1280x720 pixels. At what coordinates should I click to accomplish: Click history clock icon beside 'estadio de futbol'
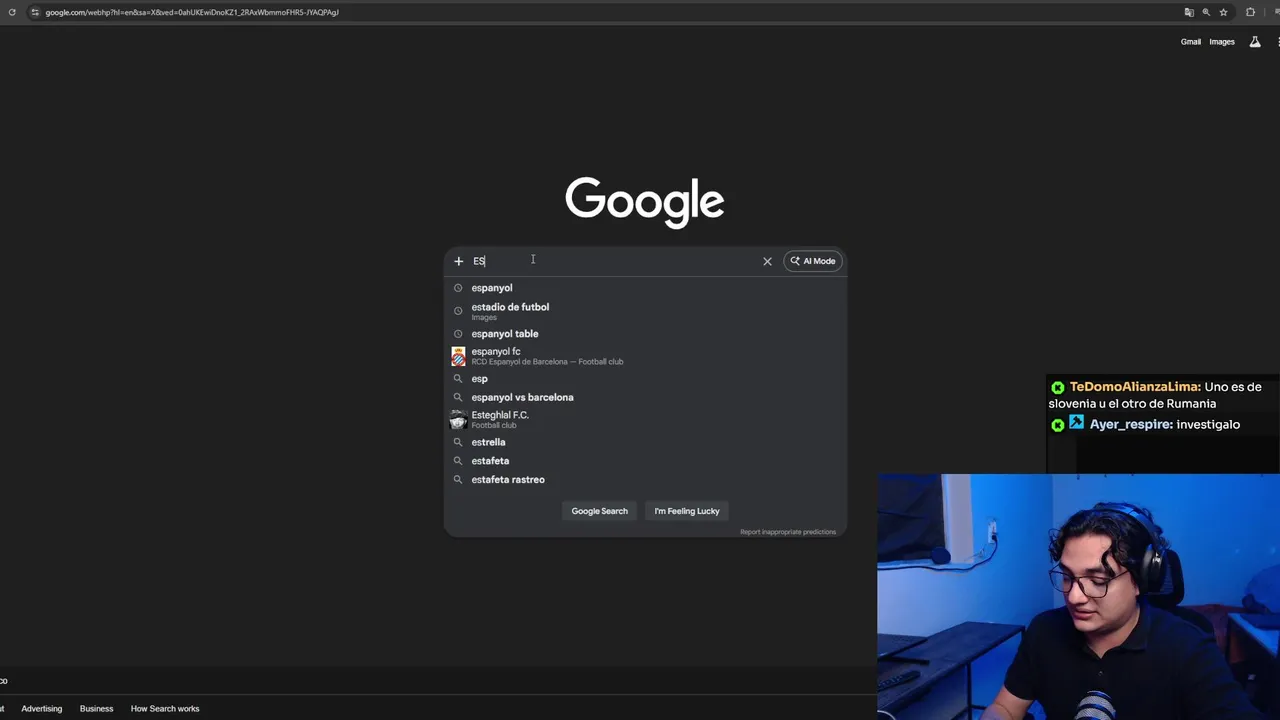458,311
